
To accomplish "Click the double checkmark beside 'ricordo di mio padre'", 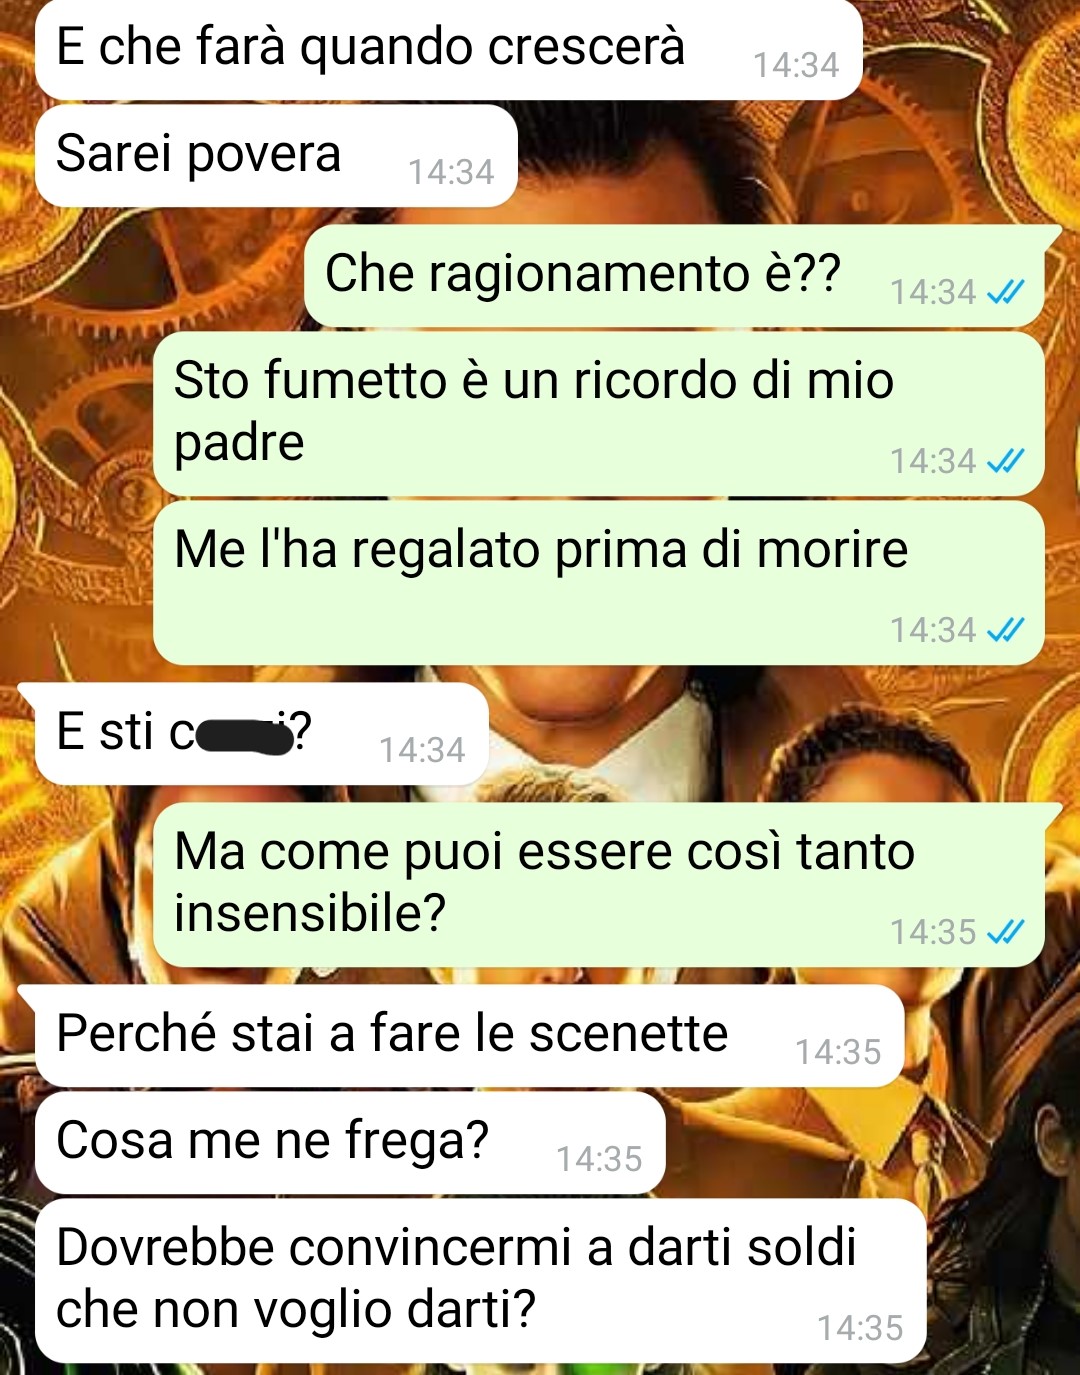I will pyautogui.click(x=1005, y=461).
